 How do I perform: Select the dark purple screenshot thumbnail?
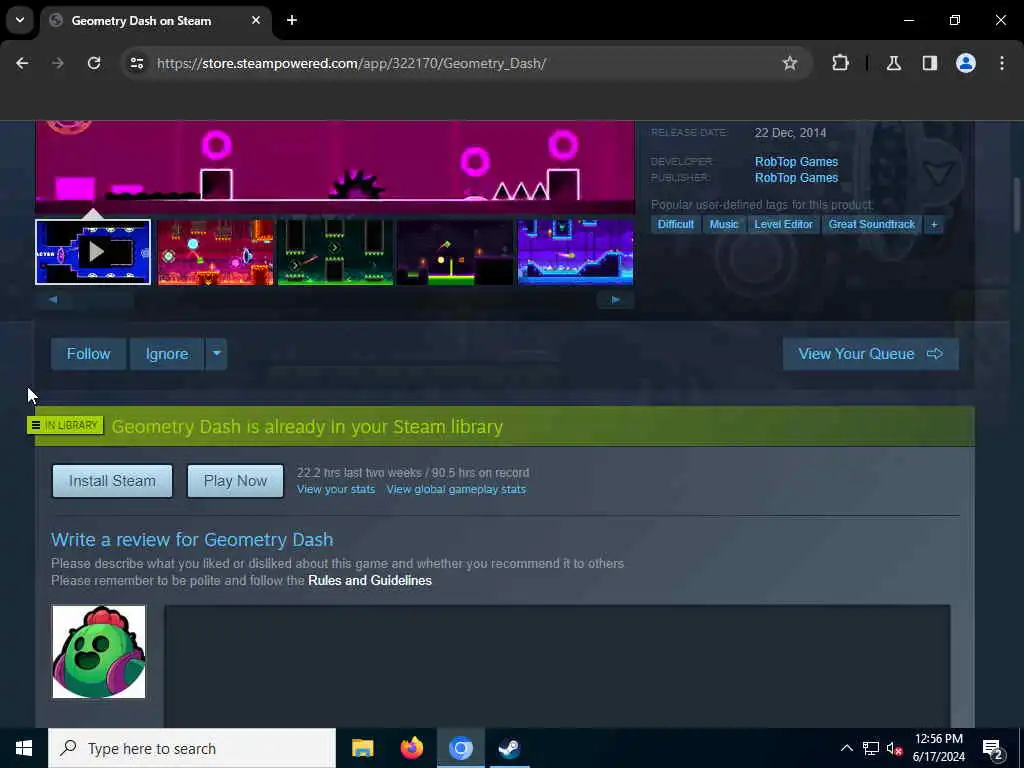[455, 252]
